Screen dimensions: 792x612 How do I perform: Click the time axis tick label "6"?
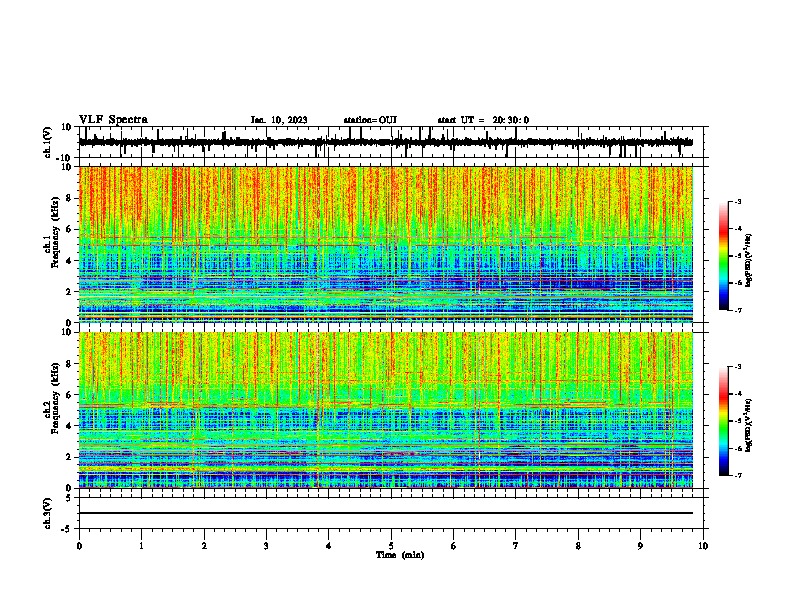tap(454, 546)
